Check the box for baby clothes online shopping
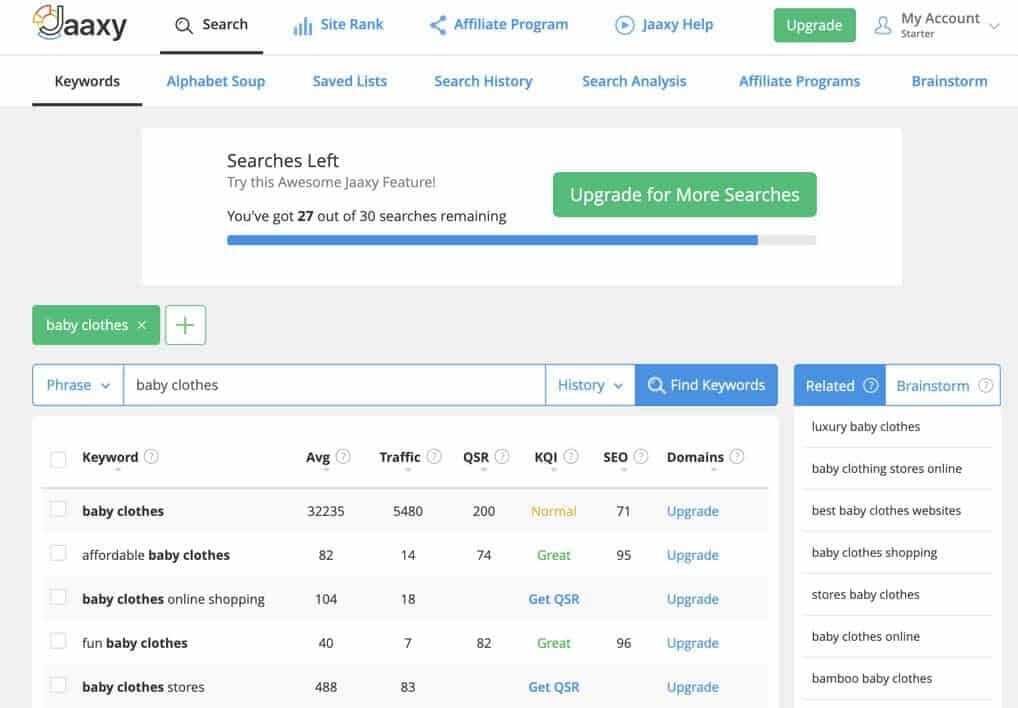The image size is (1018, 708). (58, 597)
